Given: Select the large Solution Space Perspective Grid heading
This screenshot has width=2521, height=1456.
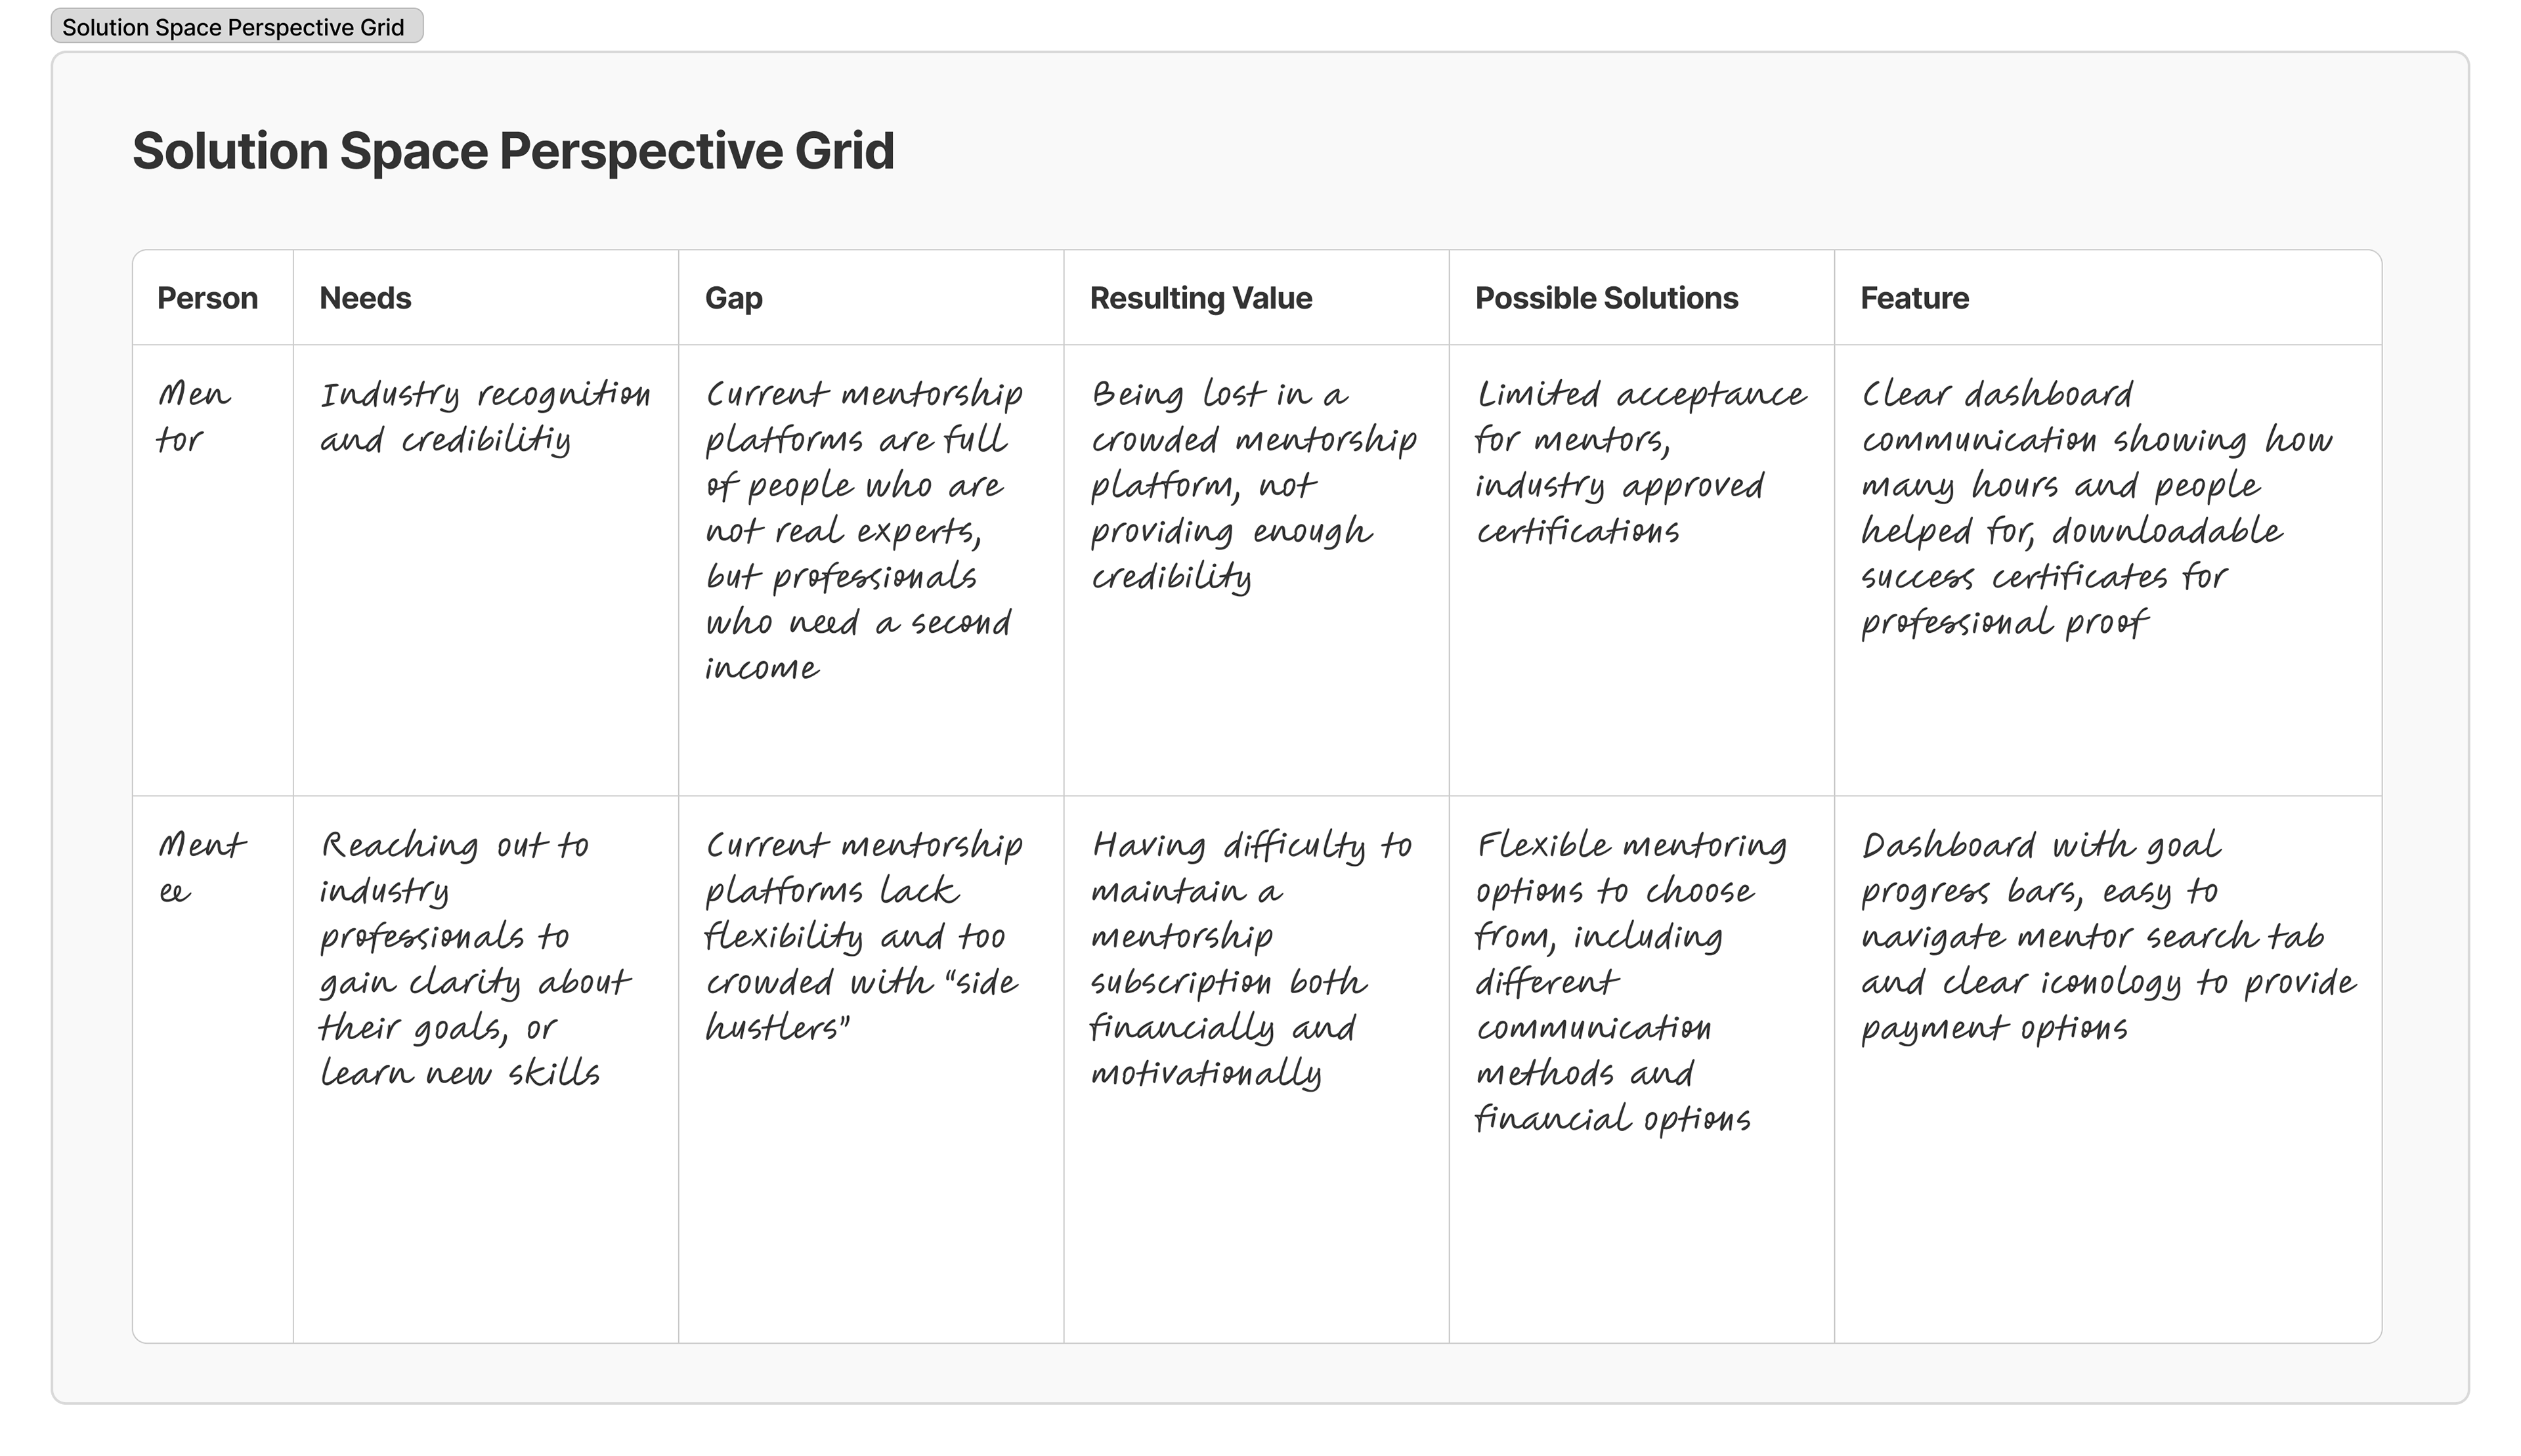Looking at the screenshot, I should pyautogui.click(x=513, y=151).
